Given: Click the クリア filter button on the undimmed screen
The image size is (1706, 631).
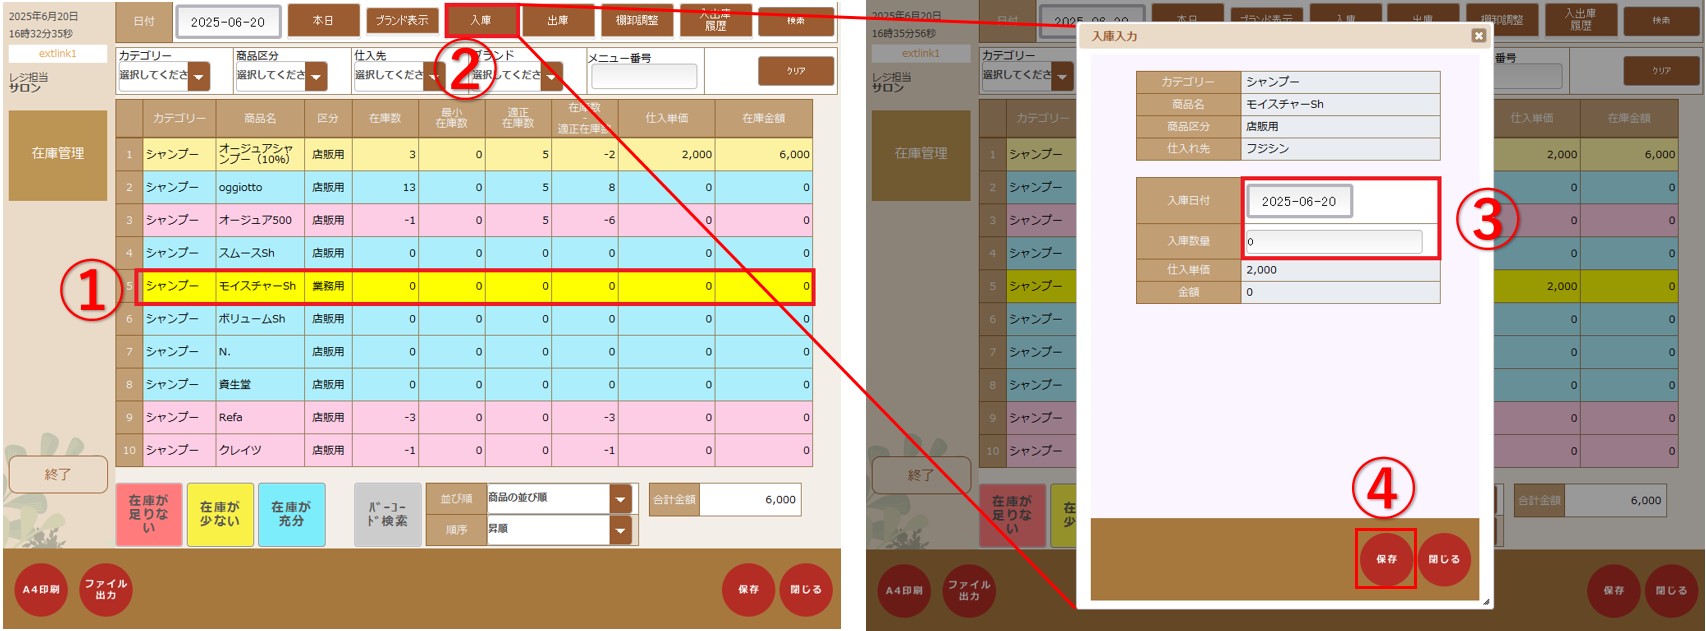Looking at the screenshot, I should pyautogui.click(x=796, y=71).
